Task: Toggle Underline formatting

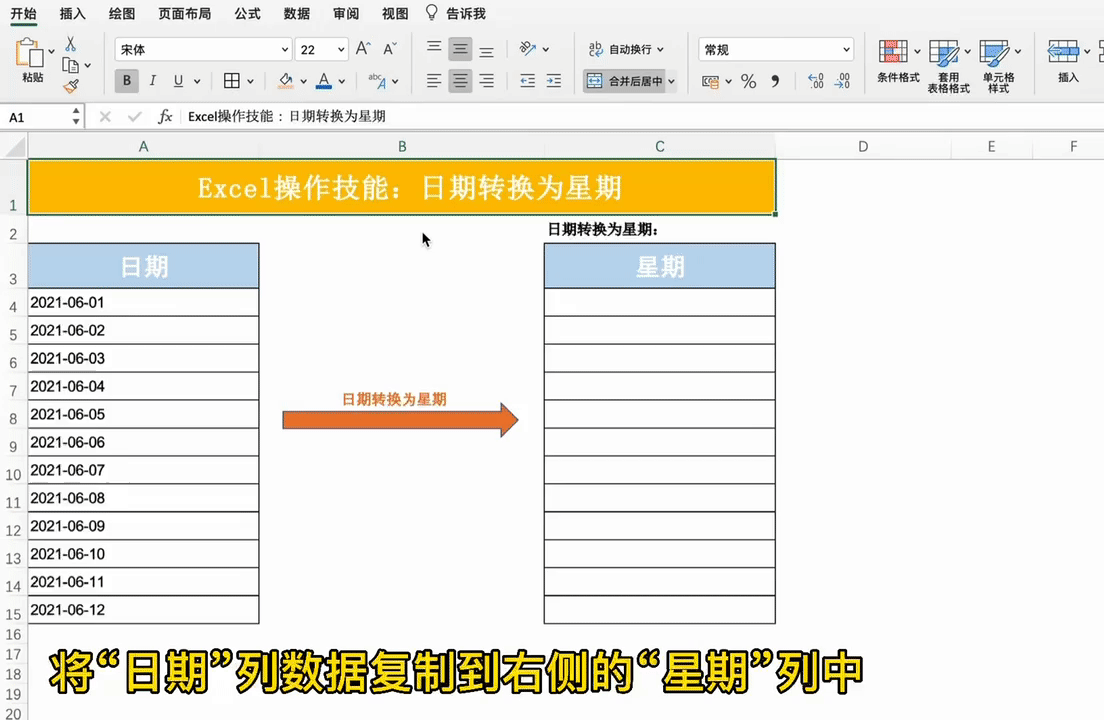Action: pos(178,81)
